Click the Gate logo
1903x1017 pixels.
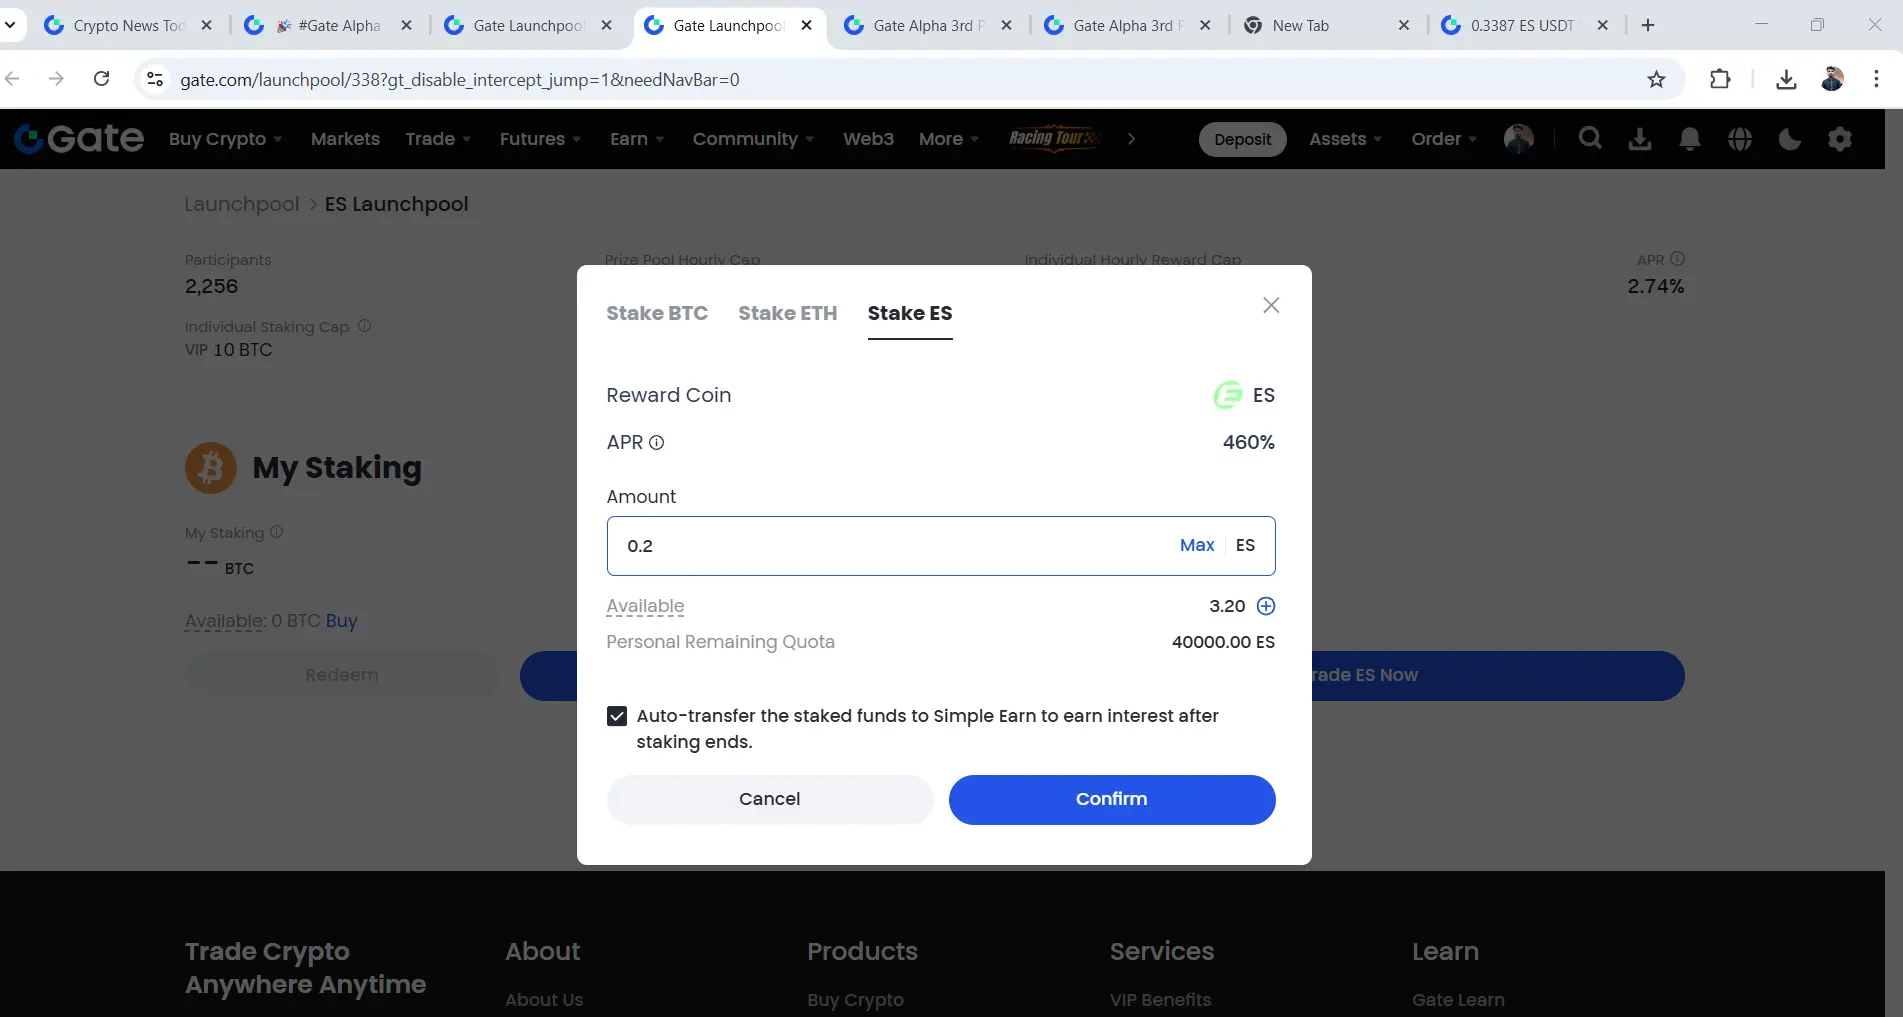pyautogui.click(x=80, y=139)
